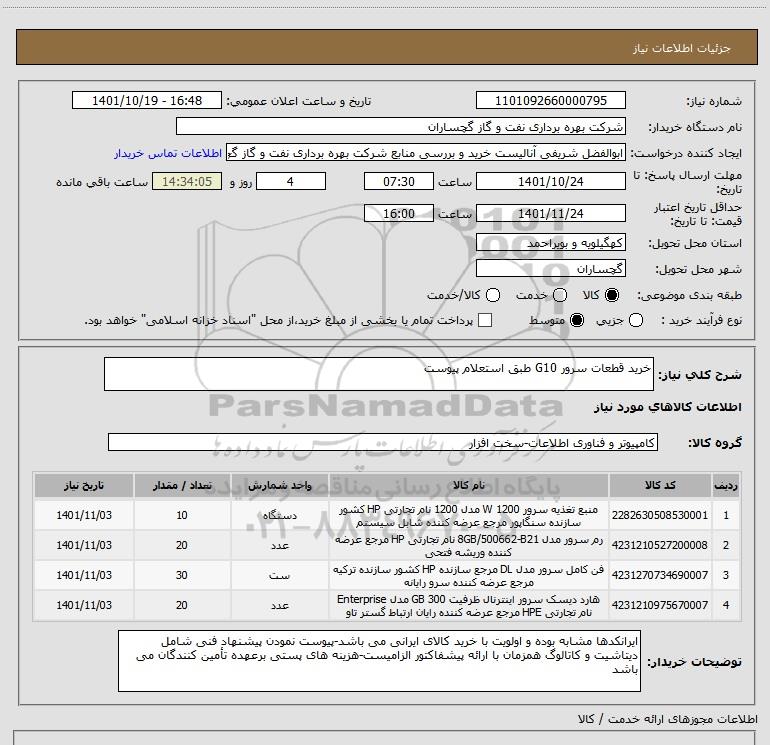This screenshot has height=745, width=770.
Task: Click the quantity 30 in the fan row
Action: [x=182, y=575]
